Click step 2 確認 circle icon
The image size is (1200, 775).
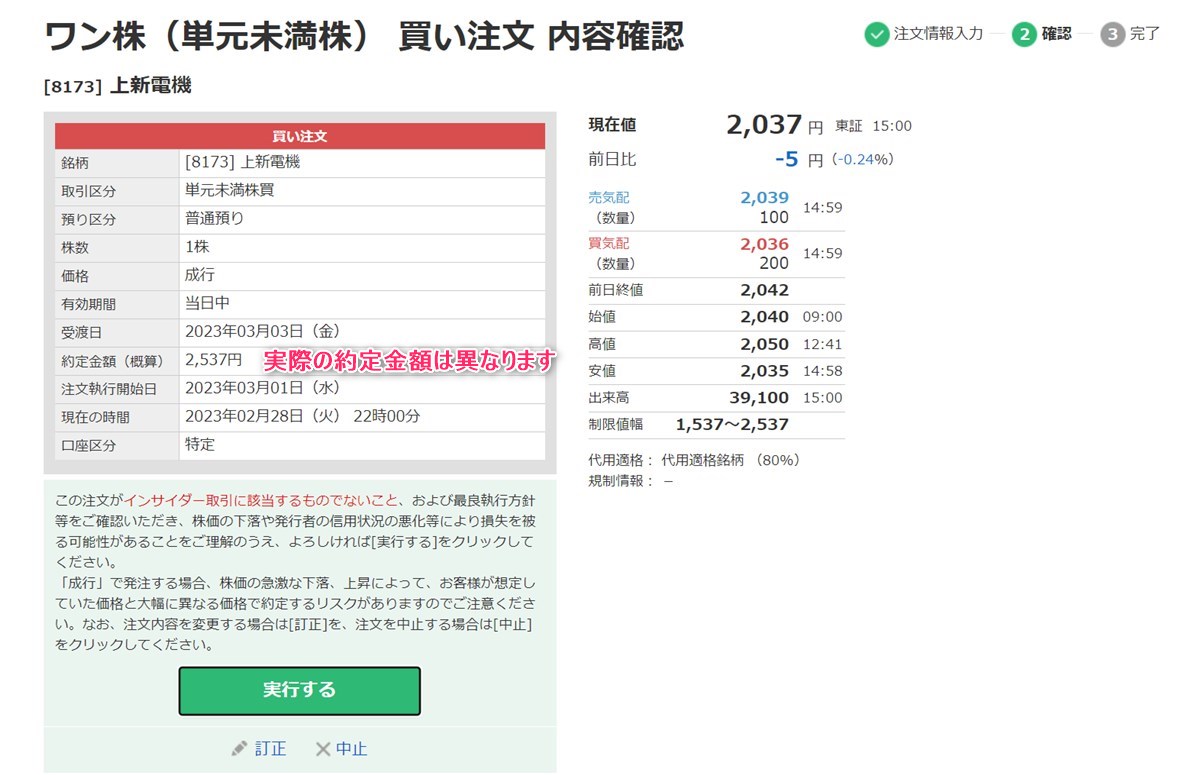pos(1023,34)
